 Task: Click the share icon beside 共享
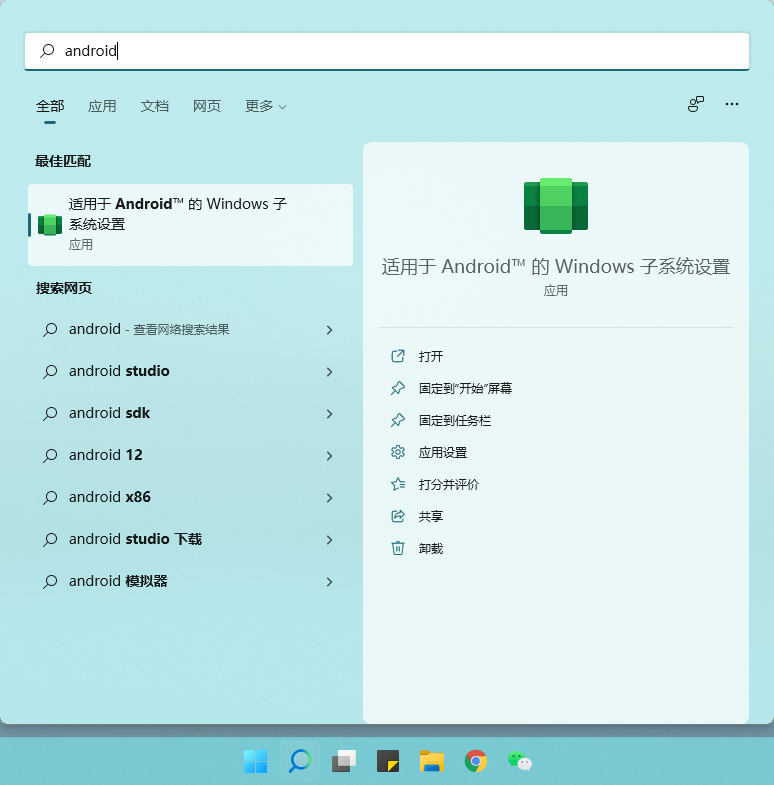(398, 516)
